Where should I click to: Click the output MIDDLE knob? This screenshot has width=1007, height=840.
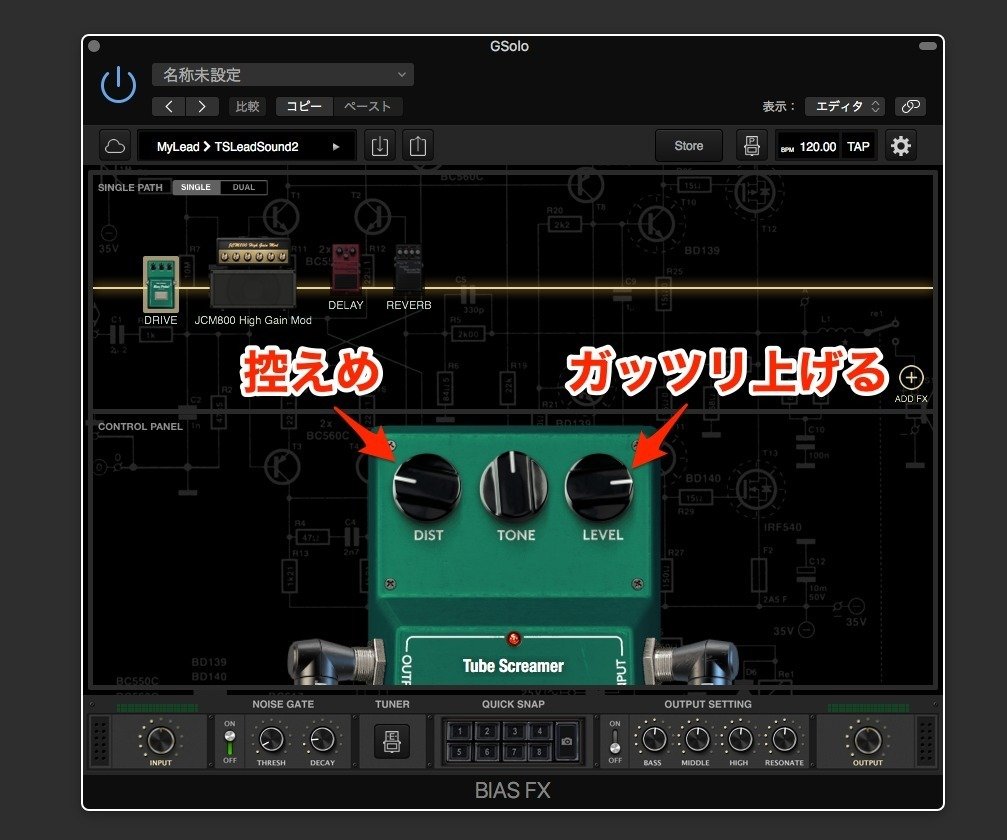coord(696,739)
